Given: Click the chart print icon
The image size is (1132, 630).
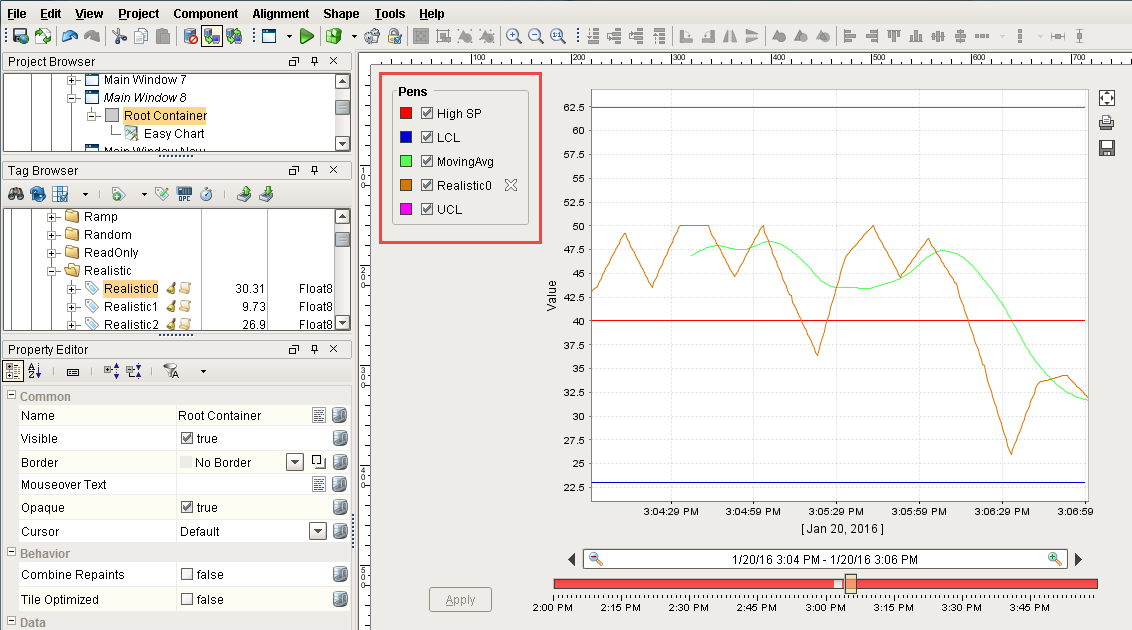Looking at the screenshot, I should pos(1107,123).
